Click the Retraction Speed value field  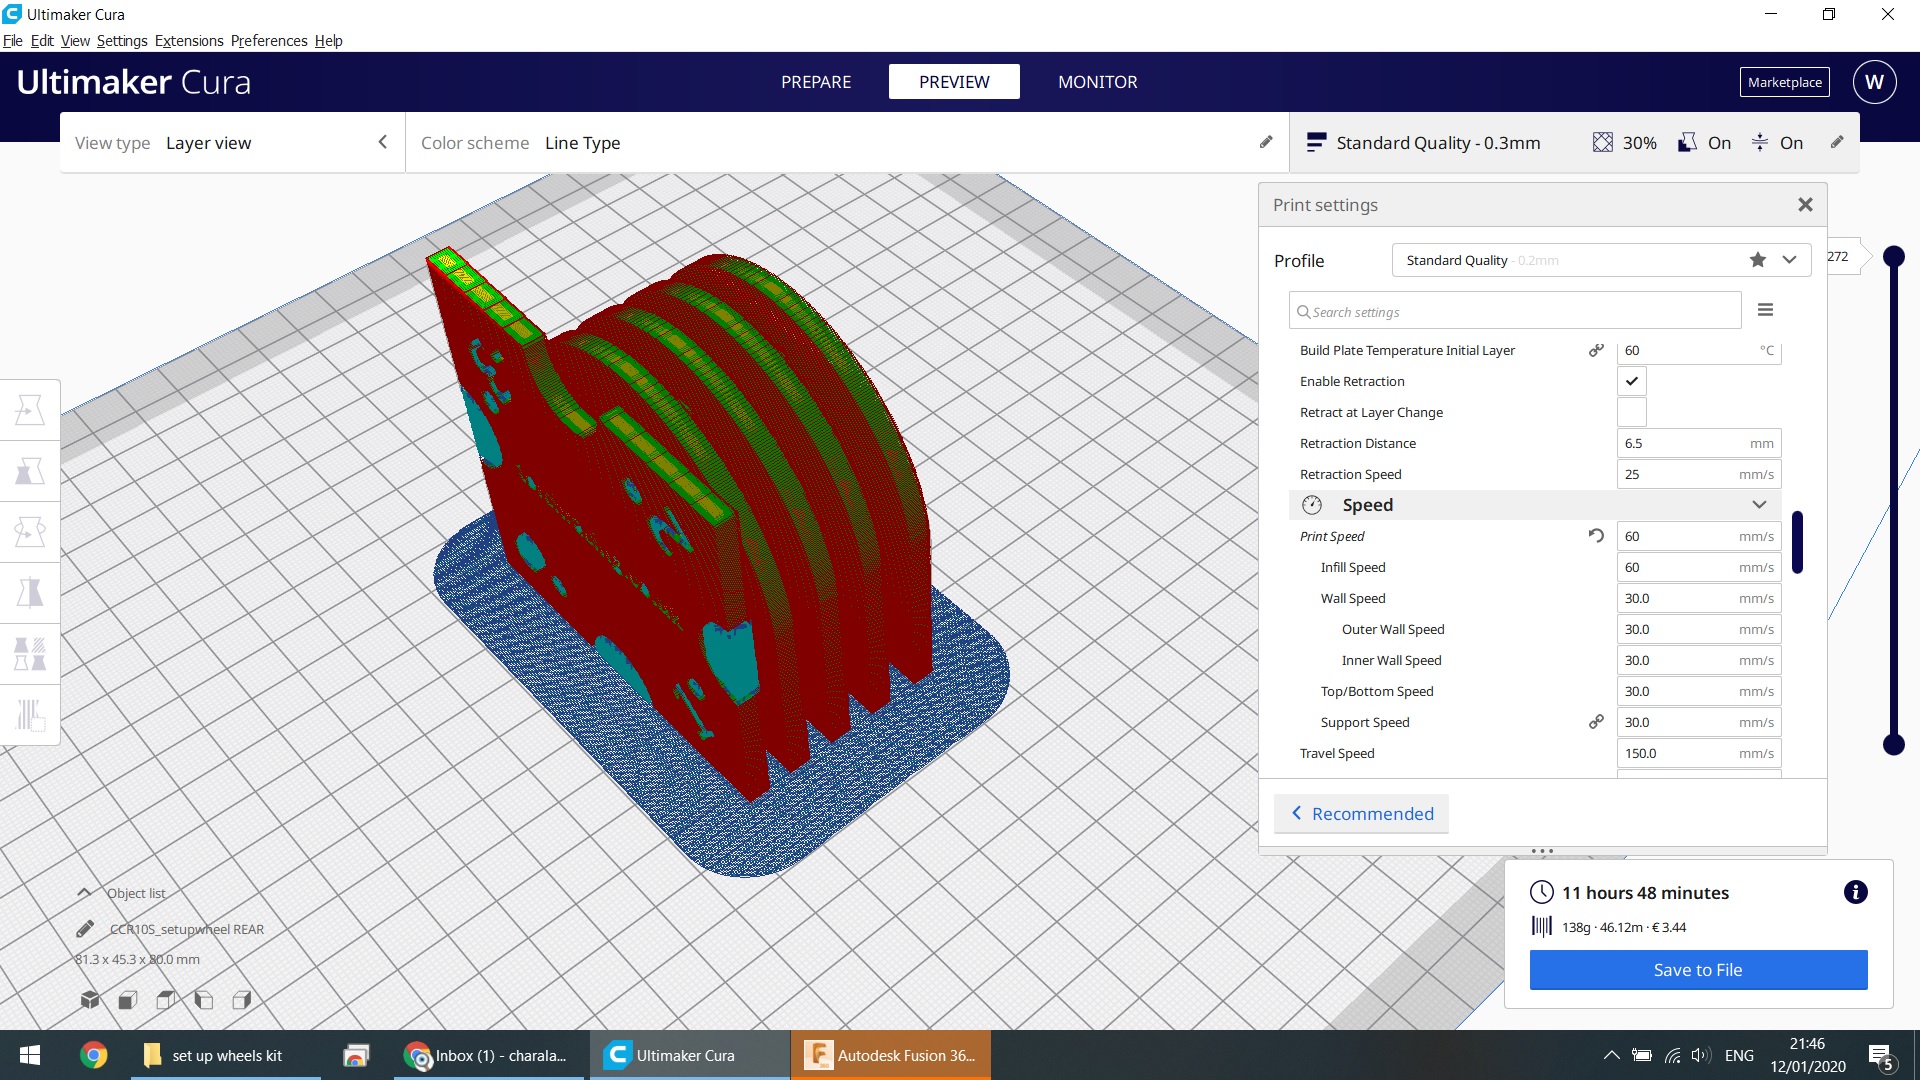click(1699, 474)
